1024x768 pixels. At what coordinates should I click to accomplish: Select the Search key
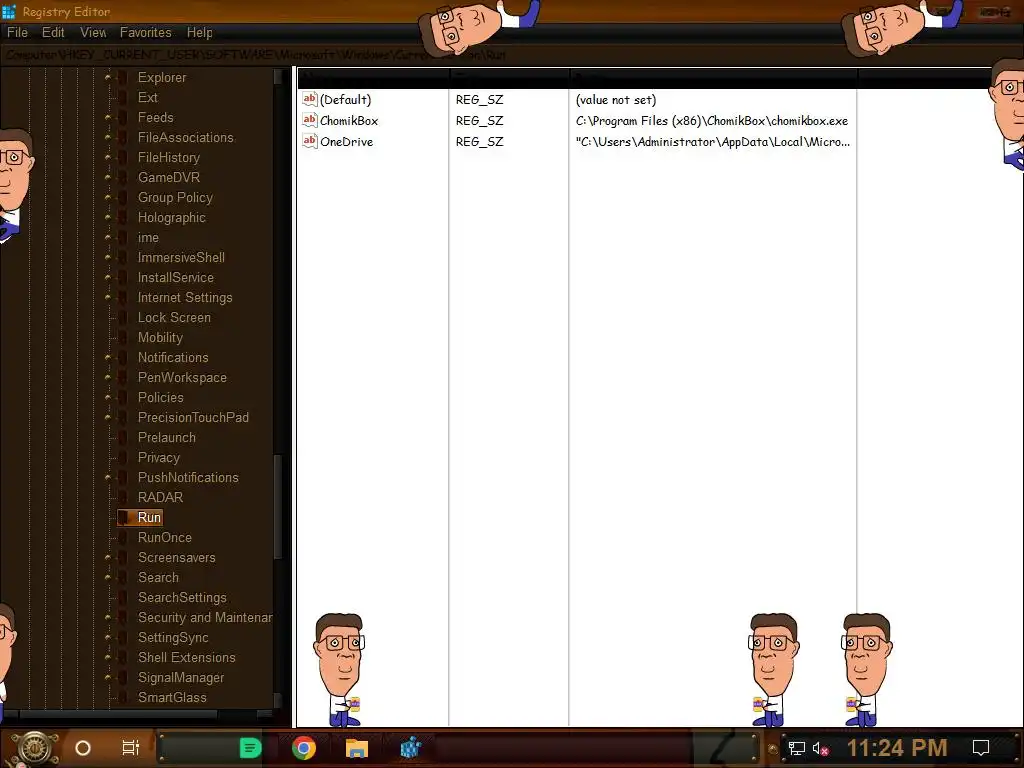tap(158, 577)
